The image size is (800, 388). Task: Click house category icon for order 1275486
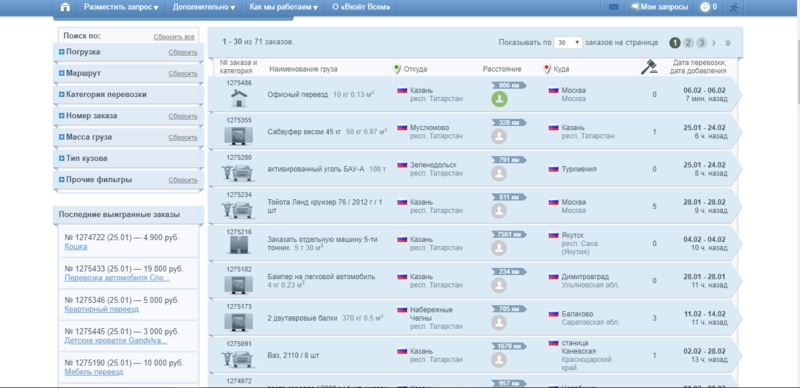(239, 98)
